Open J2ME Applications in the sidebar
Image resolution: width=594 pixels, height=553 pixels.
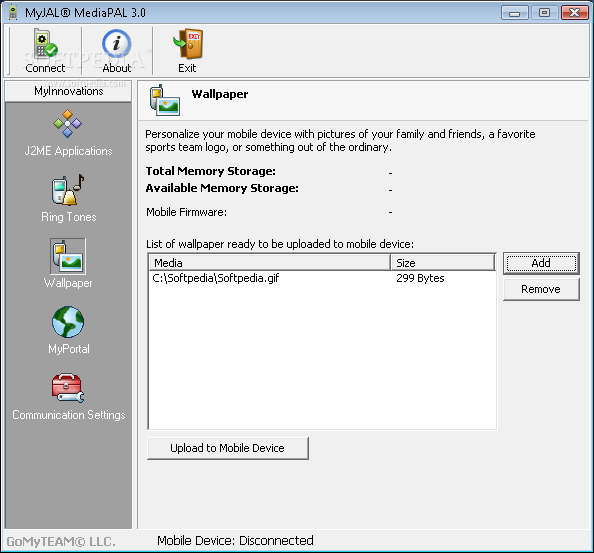[x=68, y=133]
